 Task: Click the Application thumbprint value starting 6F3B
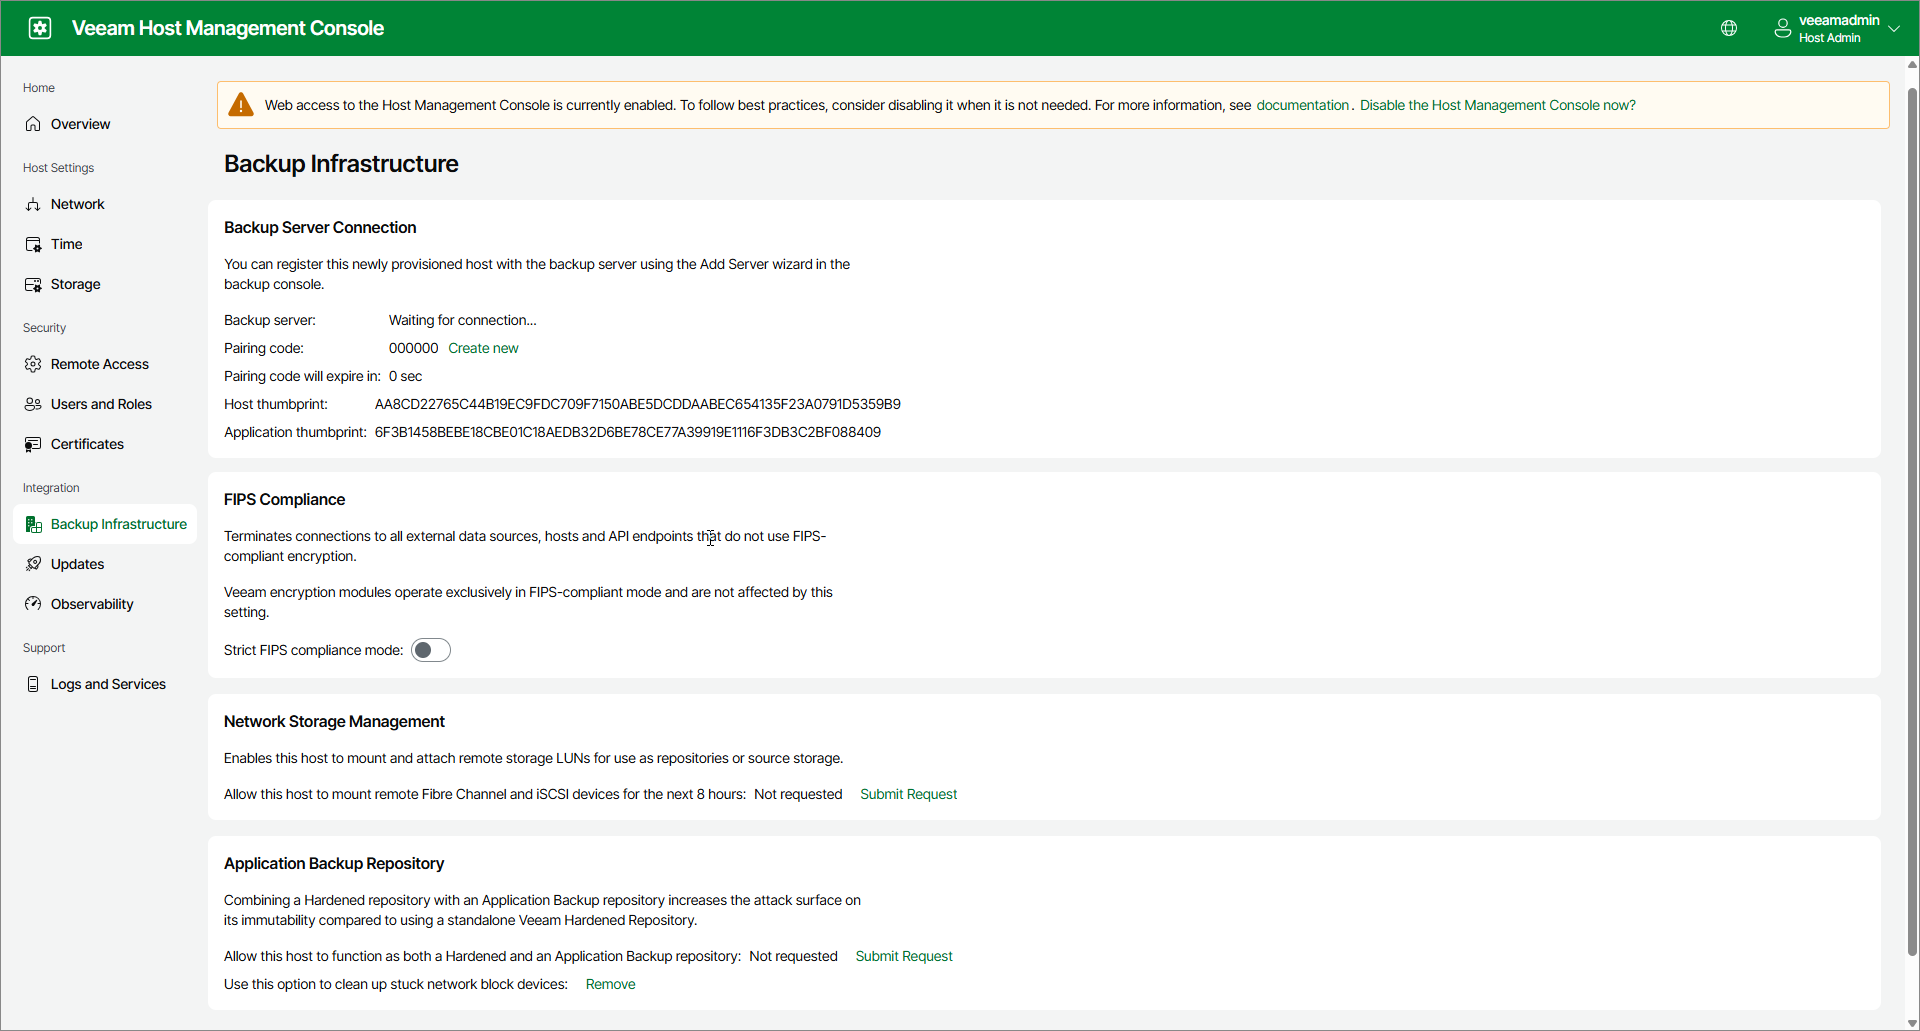pos(627,432)
